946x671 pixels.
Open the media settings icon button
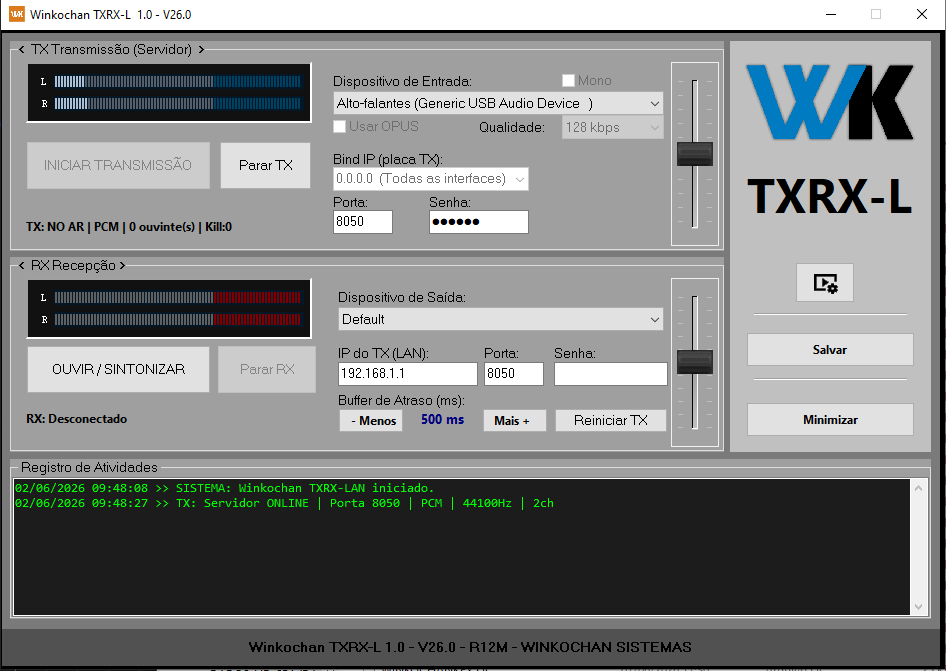tap(824, 282)
